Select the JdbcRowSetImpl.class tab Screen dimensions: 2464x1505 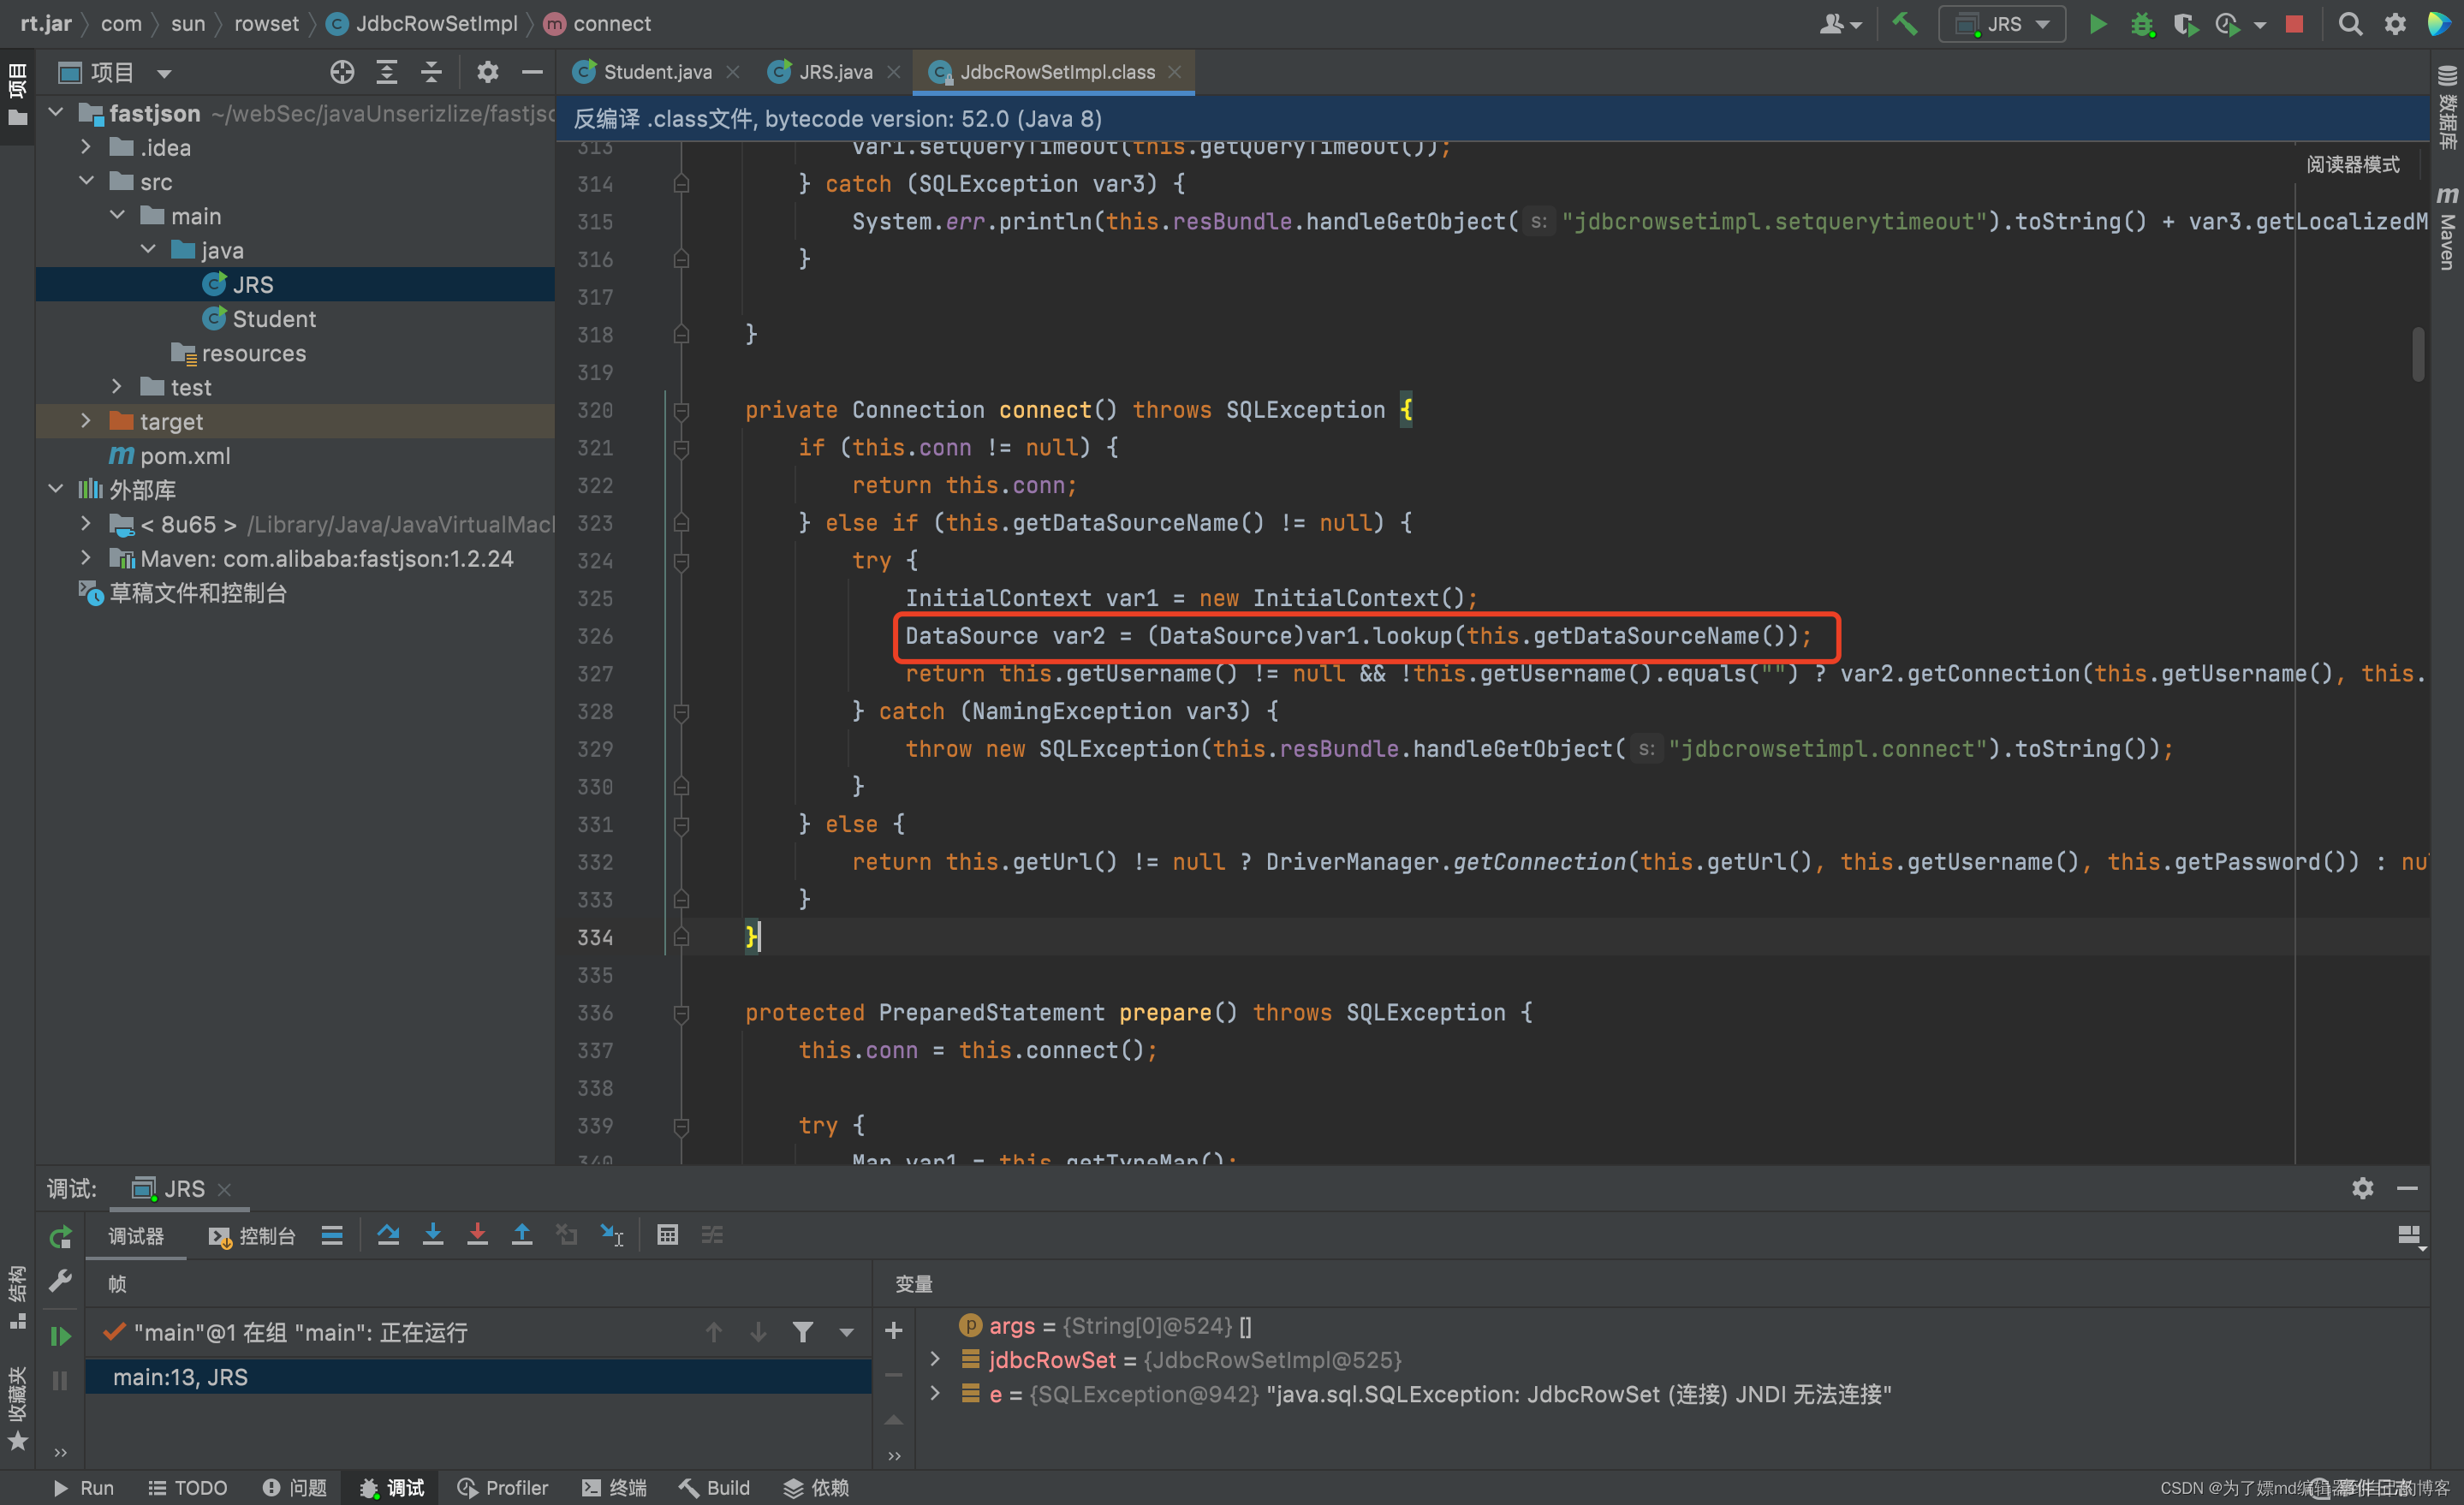tap(1040, 70)
